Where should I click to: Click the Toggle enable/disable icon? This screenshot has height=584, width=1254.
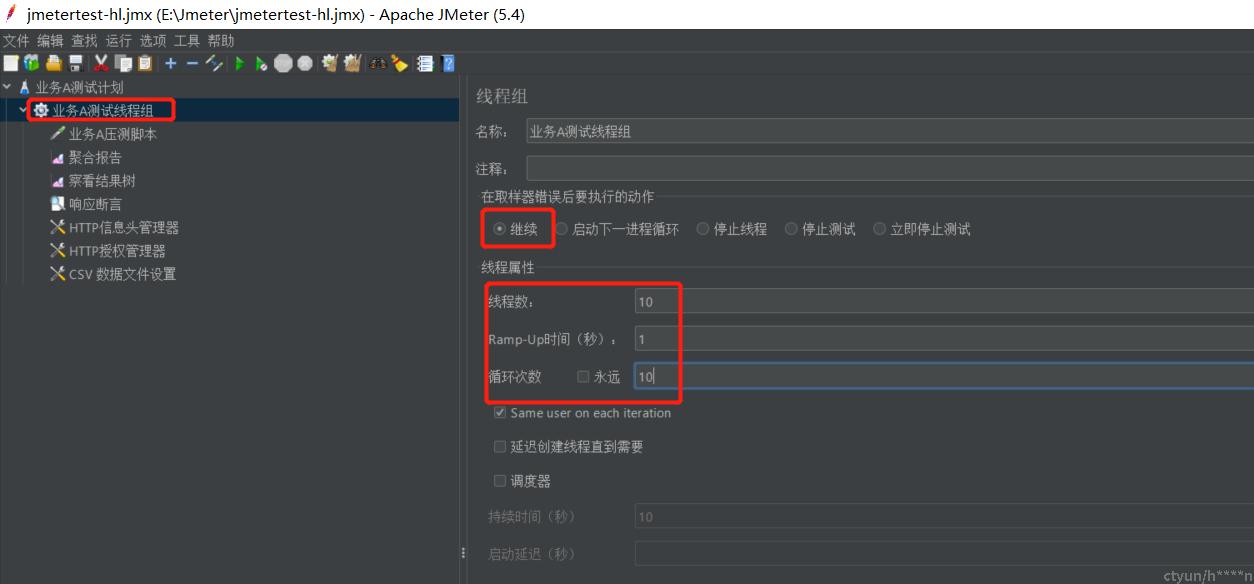(214, 63)
